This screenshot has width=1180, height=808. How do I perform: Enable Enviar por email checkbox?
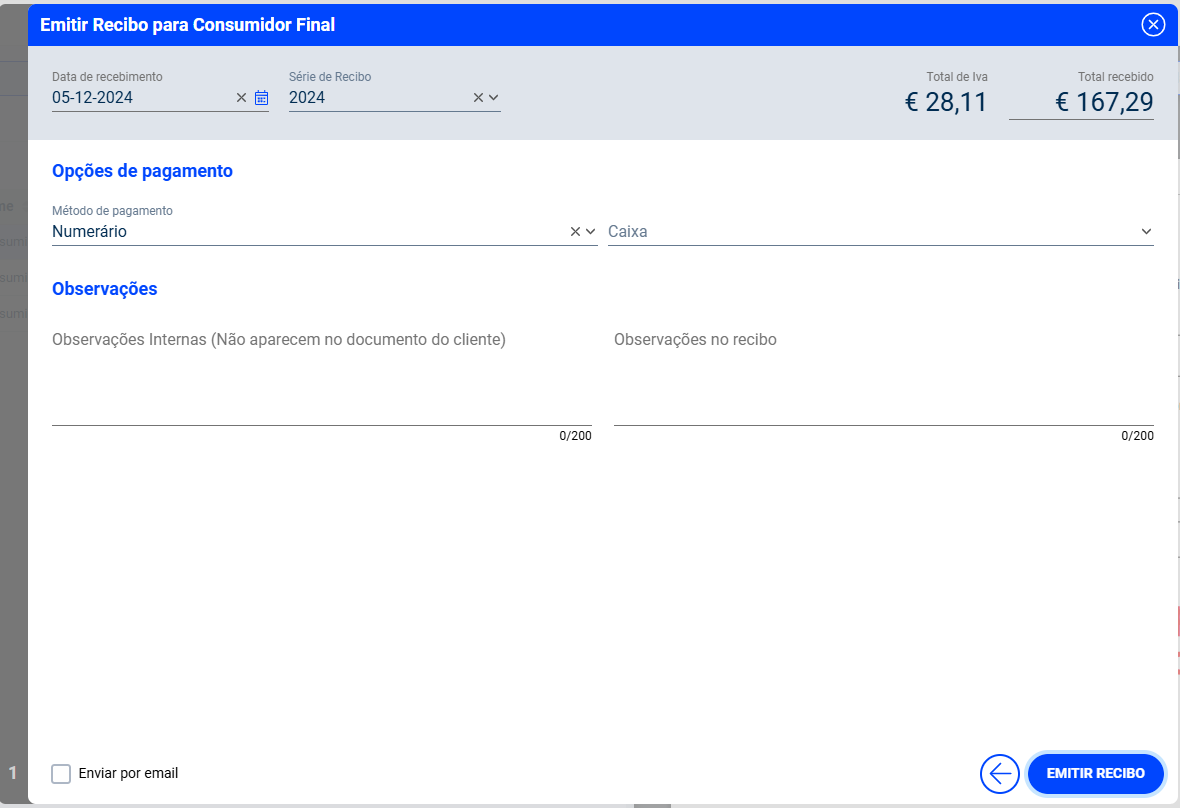click(x=61, y=773)
